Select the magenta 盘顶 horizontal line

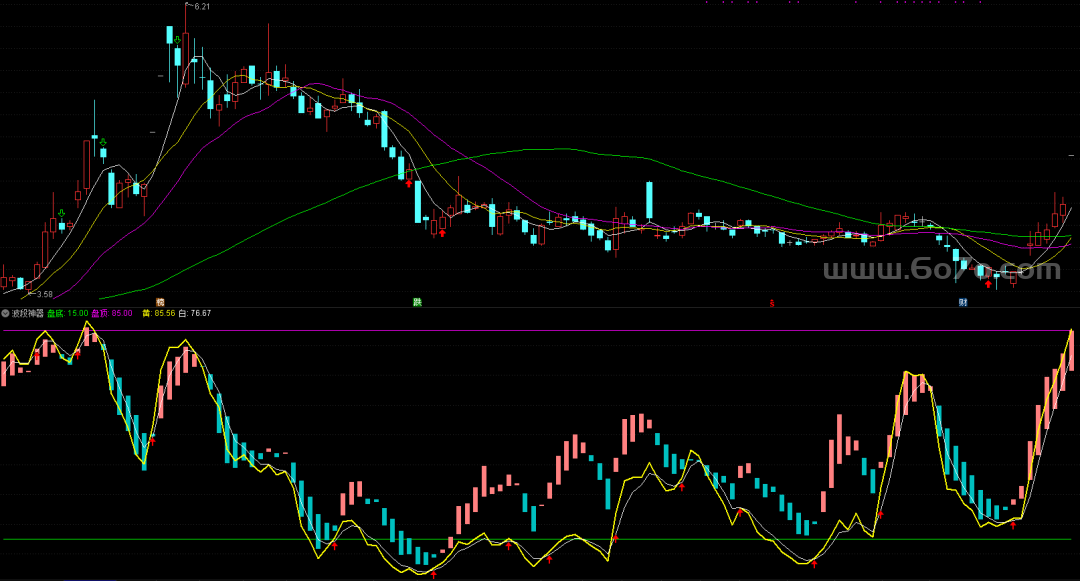click(540, 330)
